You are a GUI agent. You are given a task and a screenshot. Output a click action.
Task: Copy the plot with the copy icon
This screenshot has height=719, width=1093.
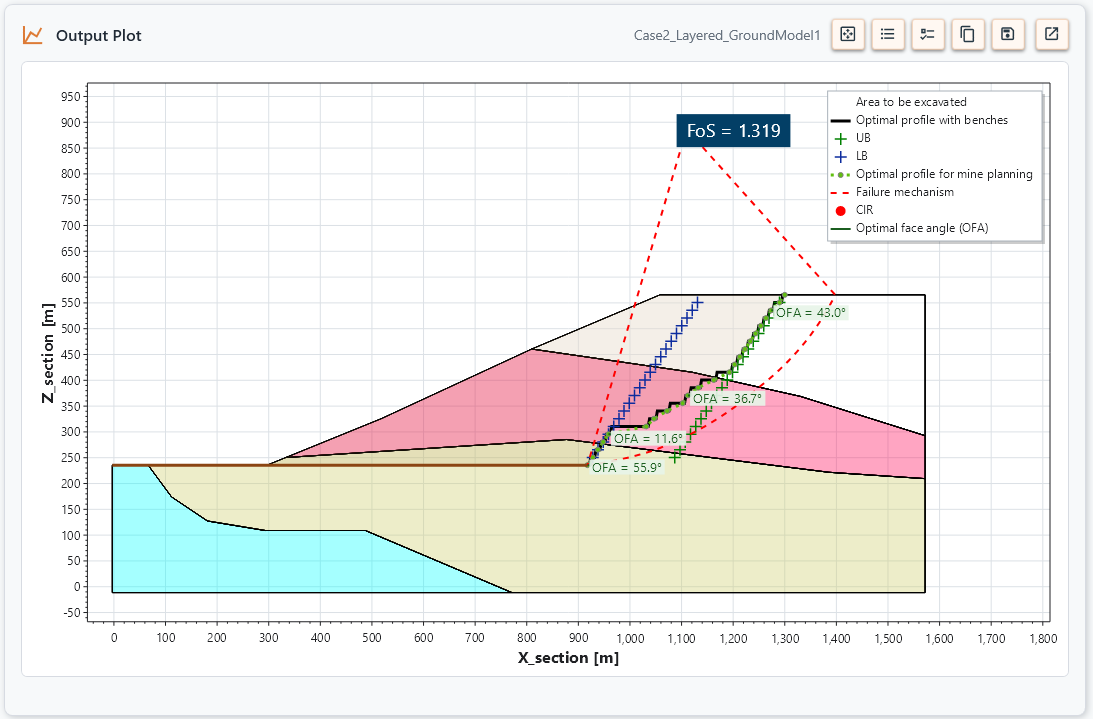pyautogui.click(x=968, y=34)
